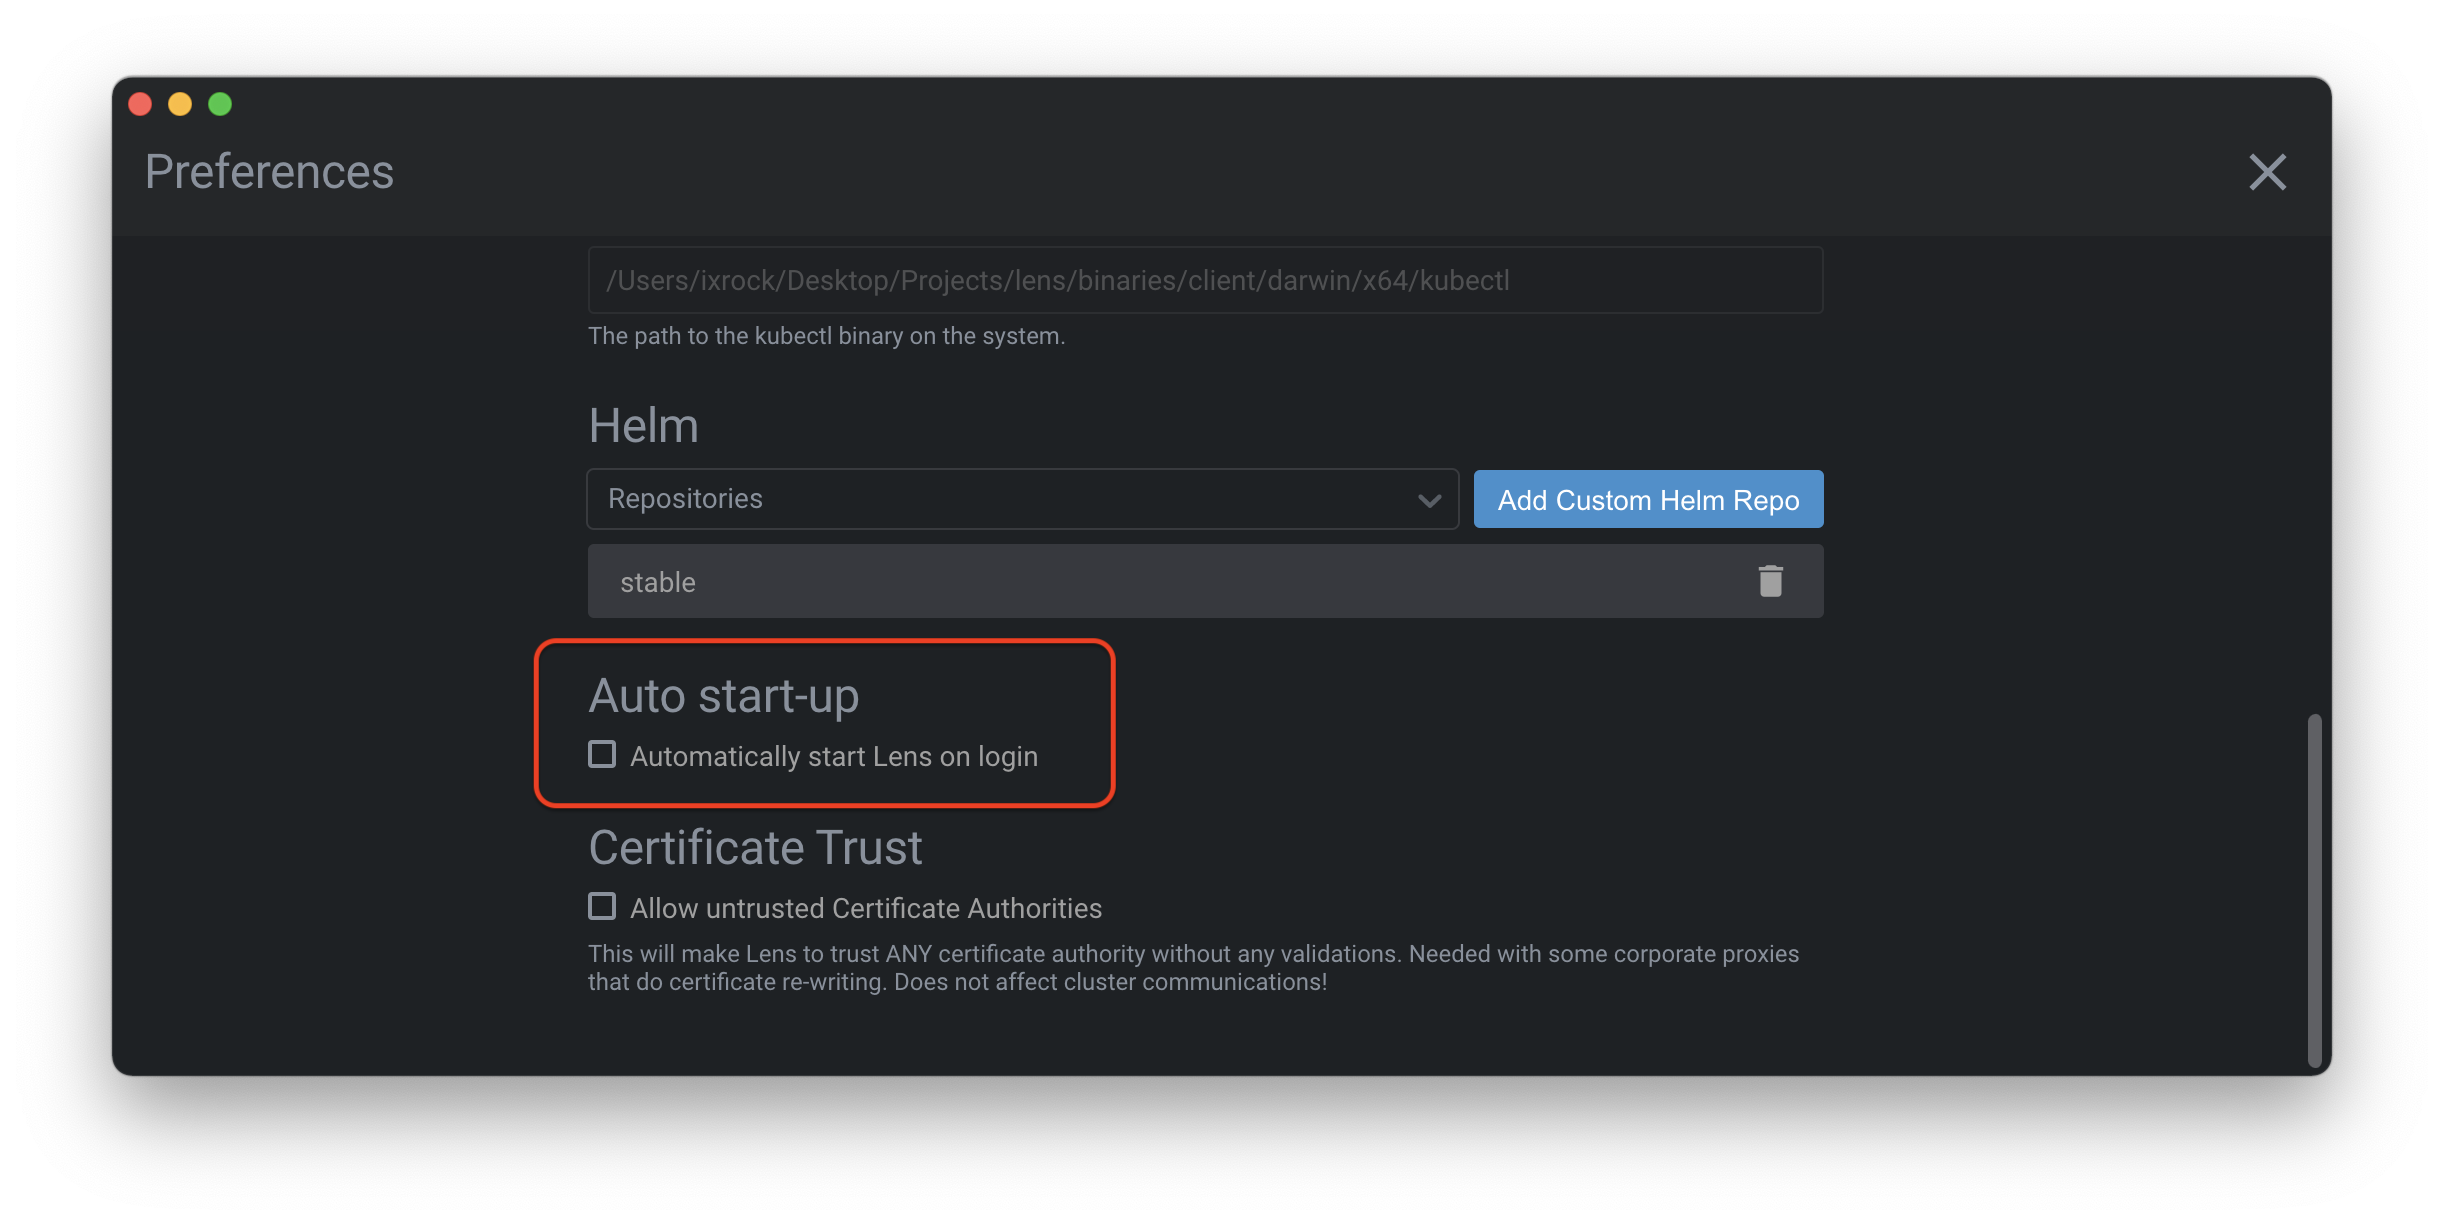
Task: Click the green zoom traffic light
Action: 220,103
